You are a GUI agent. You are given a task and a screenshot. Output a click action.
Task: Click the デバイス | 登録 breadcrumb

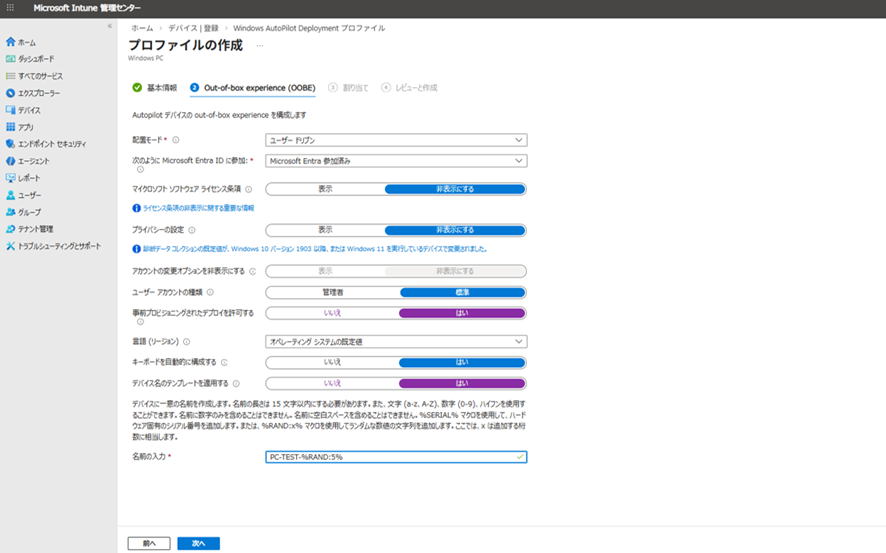192,28
